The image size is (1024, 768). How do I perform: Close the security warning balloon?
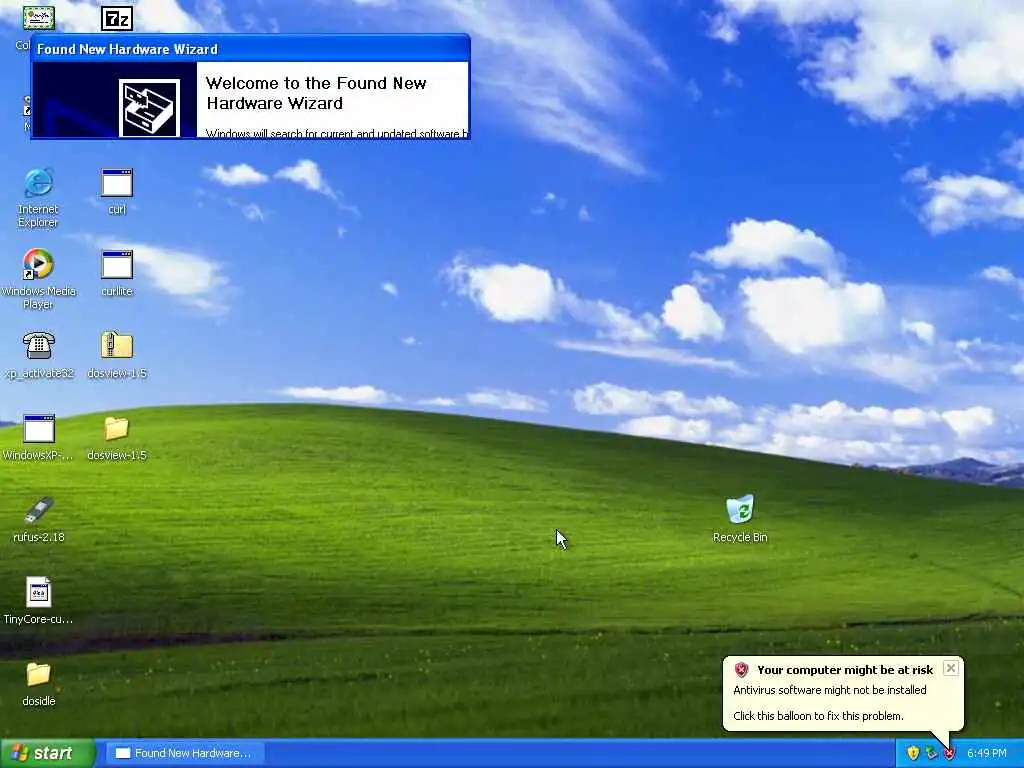(x=951, y=668)
